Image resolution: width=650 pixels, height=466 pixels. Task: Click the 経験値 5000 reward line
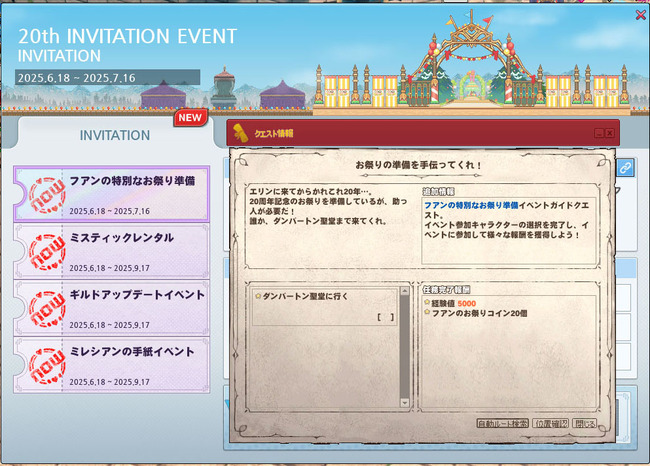point(450,303)
